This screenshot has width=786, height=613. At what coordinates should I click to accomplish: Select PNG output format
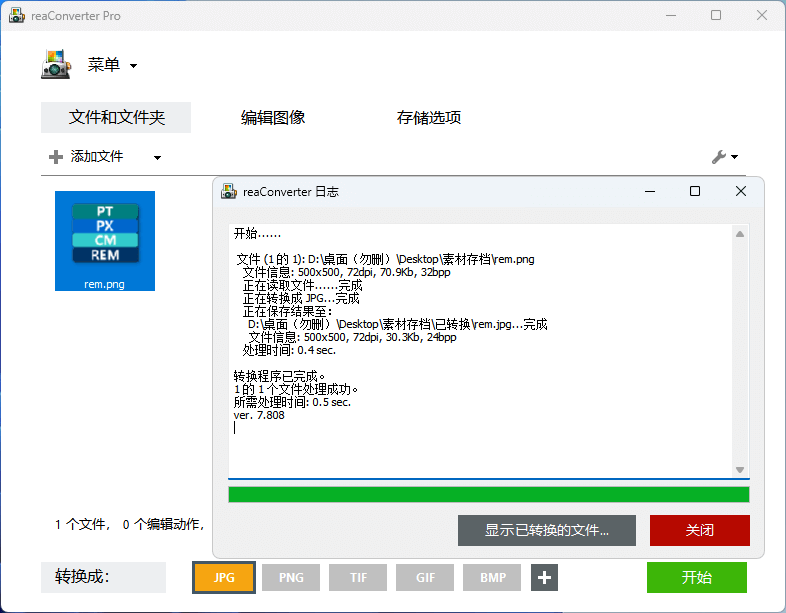pos(291,577)
